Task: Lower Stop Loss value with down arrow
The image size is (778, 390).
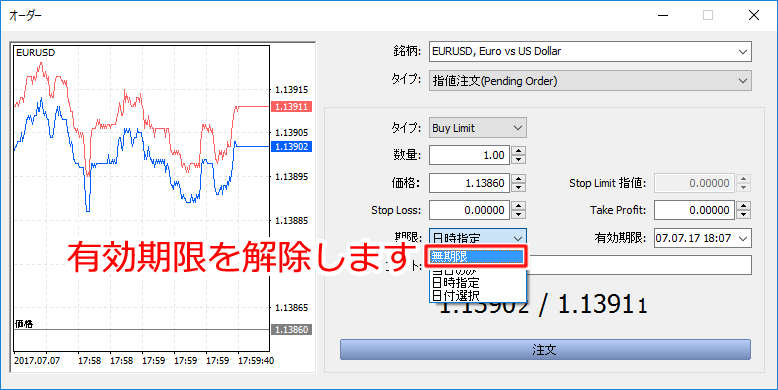Action: pos(518,214)
